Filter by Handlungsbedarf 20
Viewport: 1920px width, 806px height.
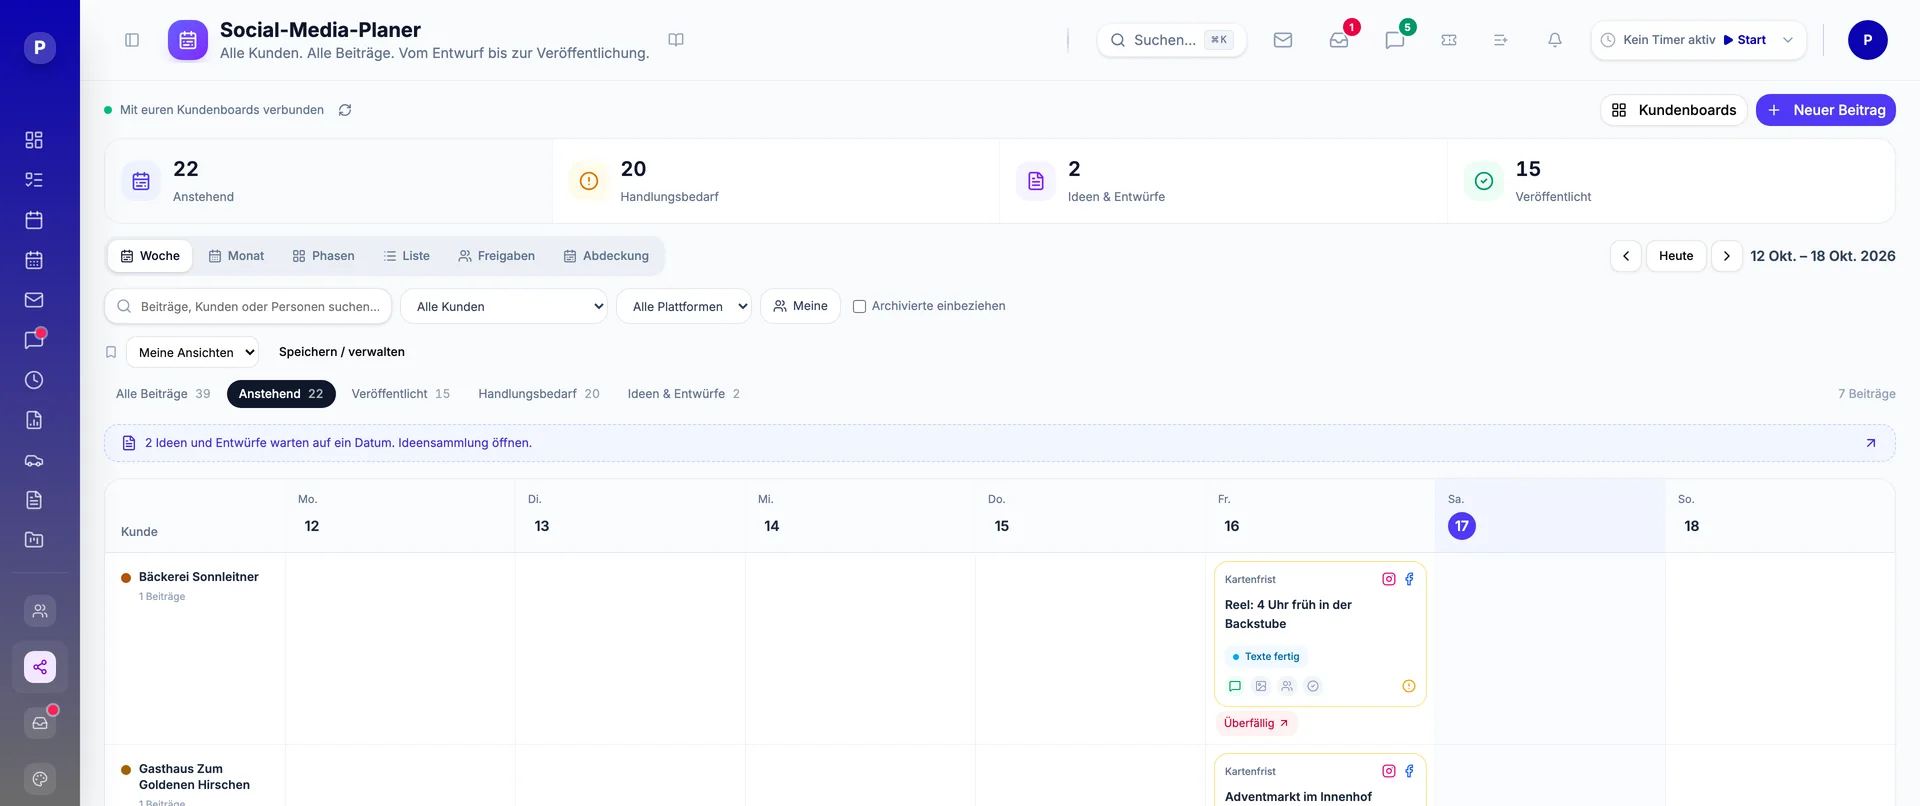tap(539, 394)
